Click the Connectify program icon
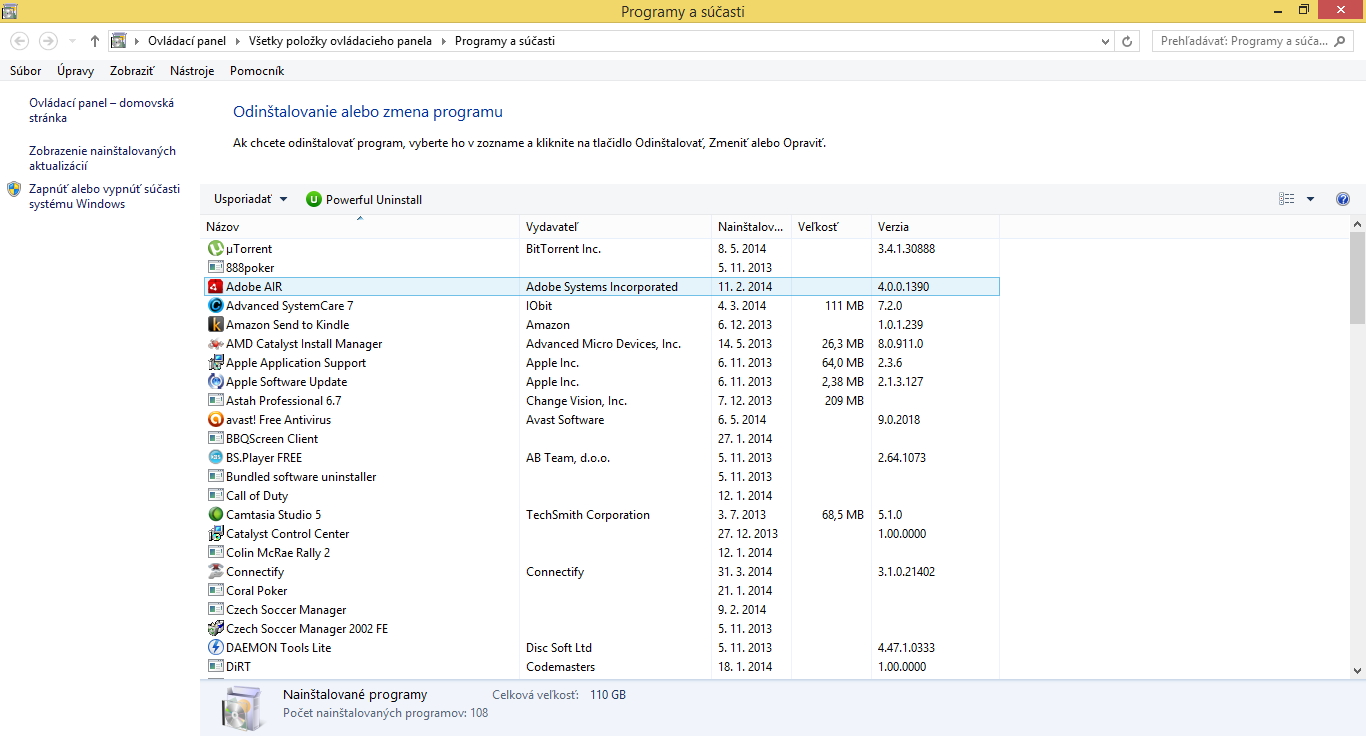This screenshot has width=1366, height=736. [215, 571]
